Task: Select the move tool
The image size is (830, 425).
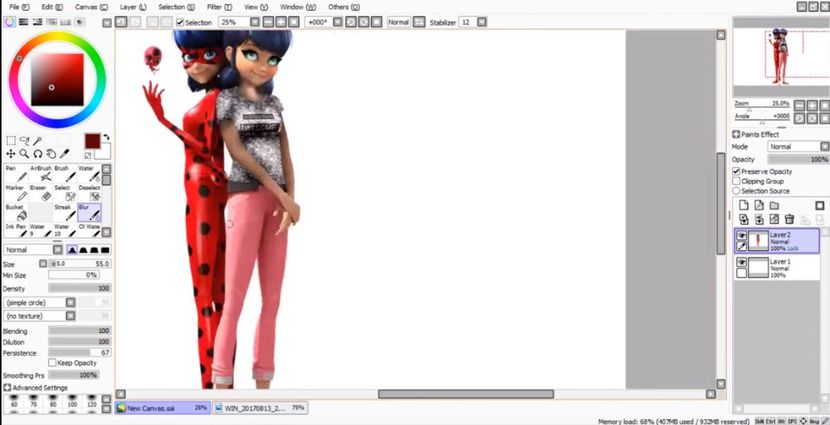Action: tap(11, 154)
